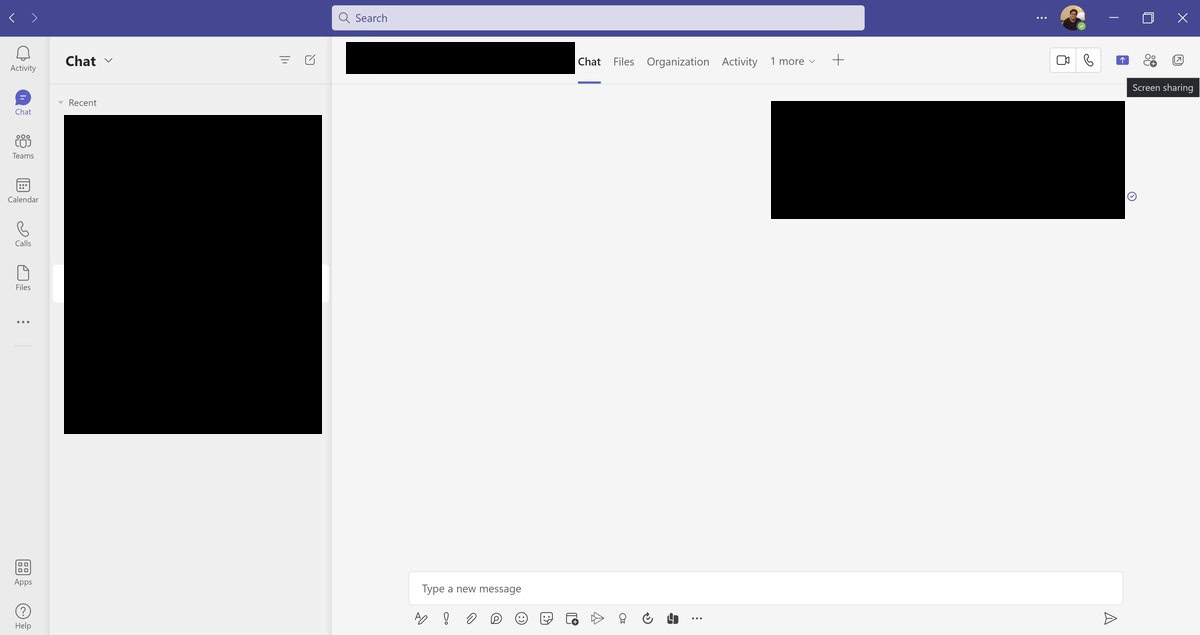Screen dimensions: 1200x635
Task: Switch to the Activity tab
Action: click(740, 61)
